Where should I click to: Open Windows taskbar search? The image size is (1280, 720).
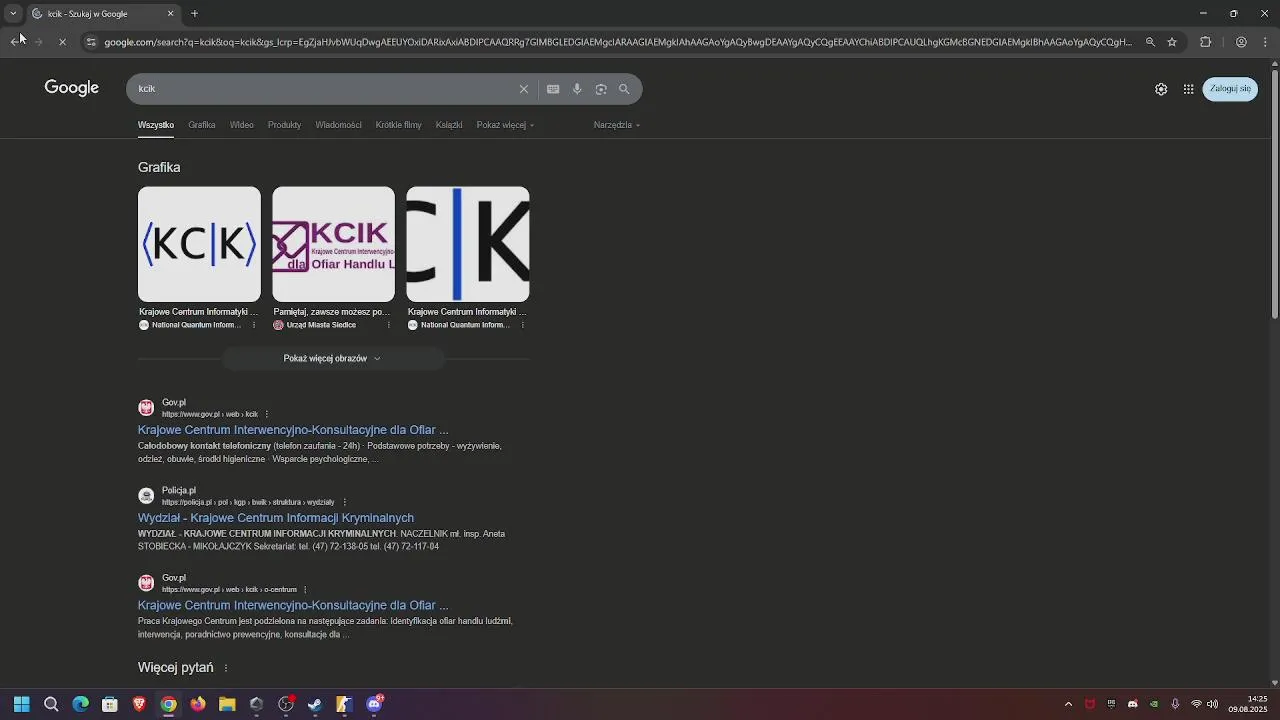(51, 704)
